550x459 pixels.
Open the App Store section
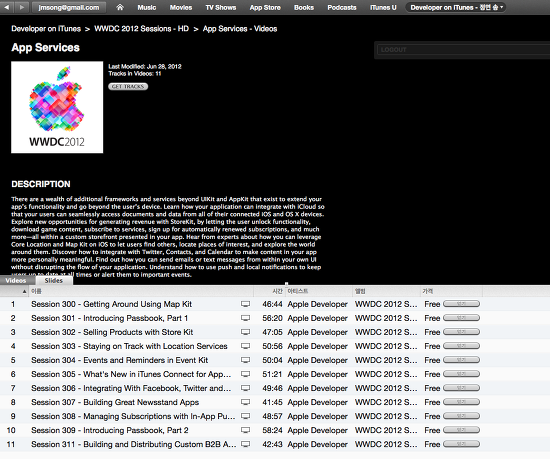click(265, 7)
